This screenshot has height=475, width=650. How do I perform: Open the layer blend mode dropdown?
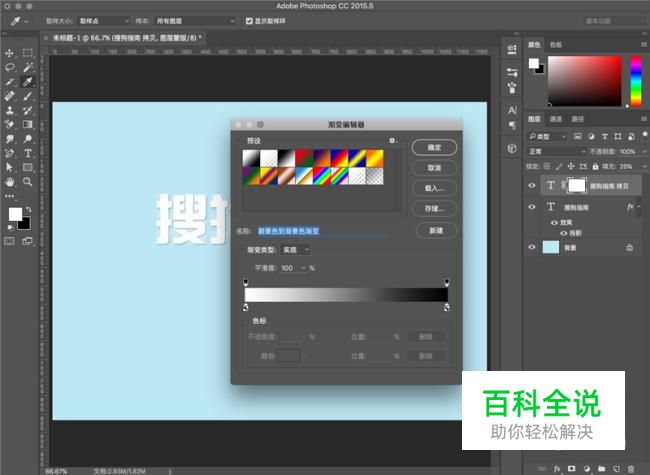pyautogui.click(x=556, y=152)
